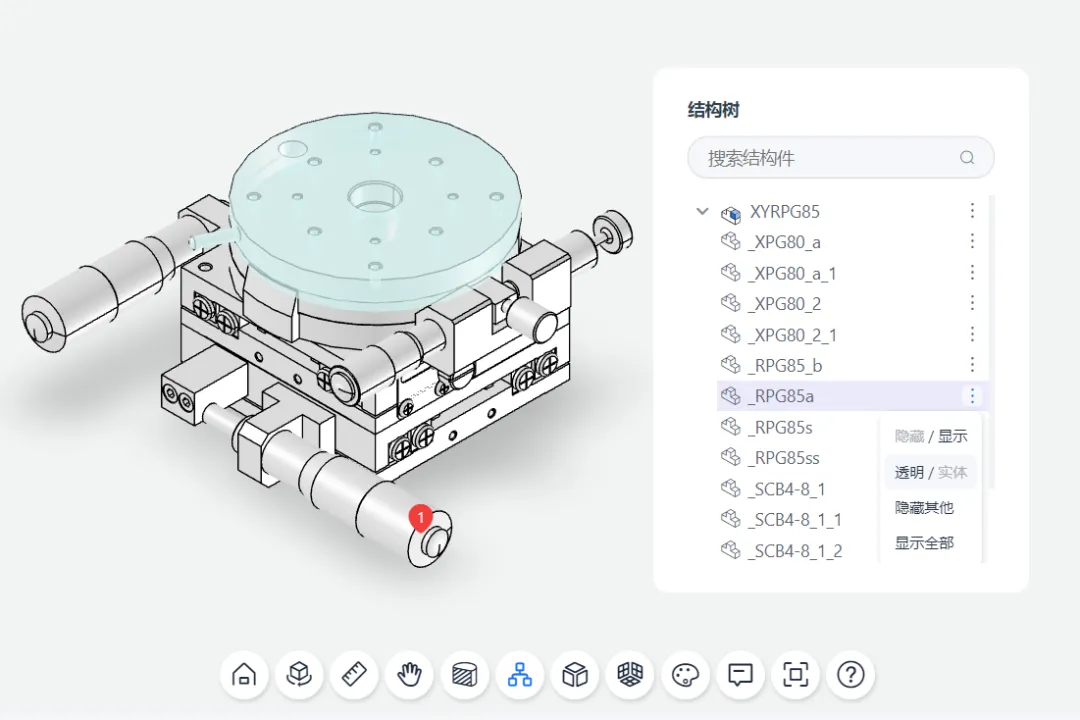Open the help question mark icon
The image size is (1080, 720).
point(850,675)
